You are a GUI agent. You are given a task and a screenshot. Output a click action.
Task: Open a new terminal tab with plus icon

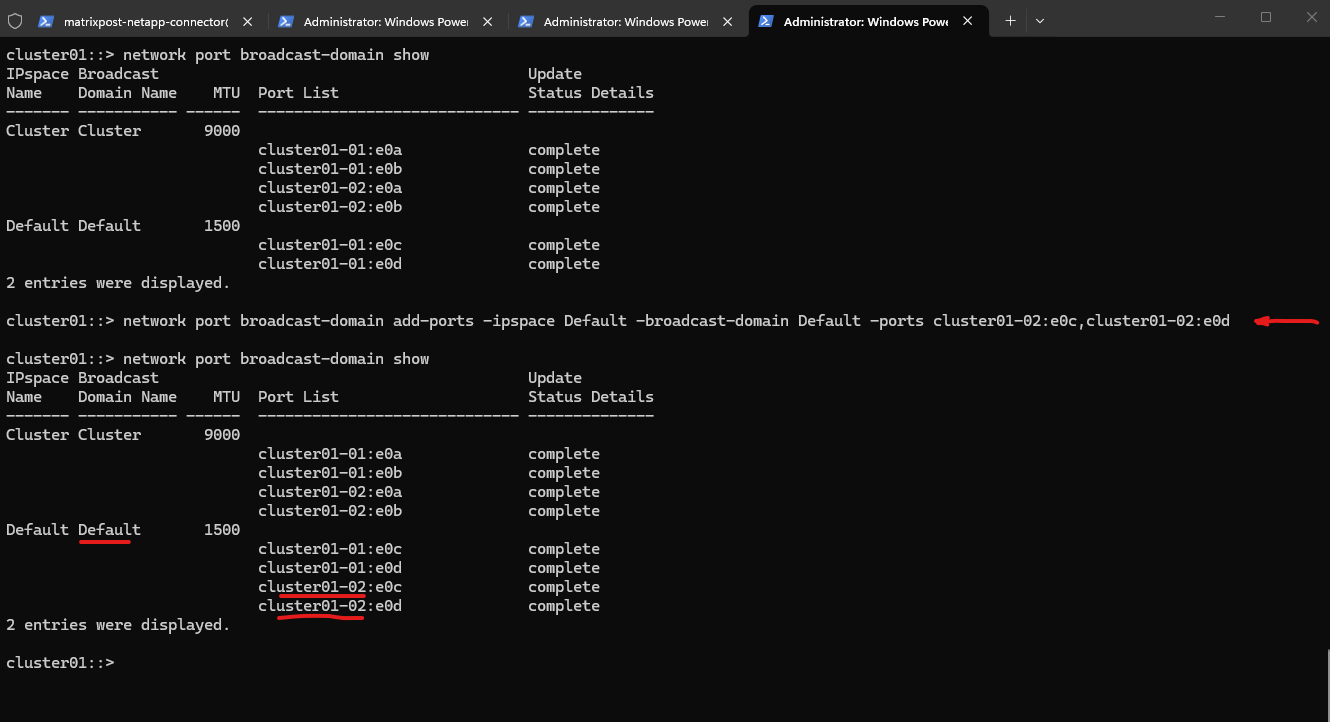point(1010,20)
